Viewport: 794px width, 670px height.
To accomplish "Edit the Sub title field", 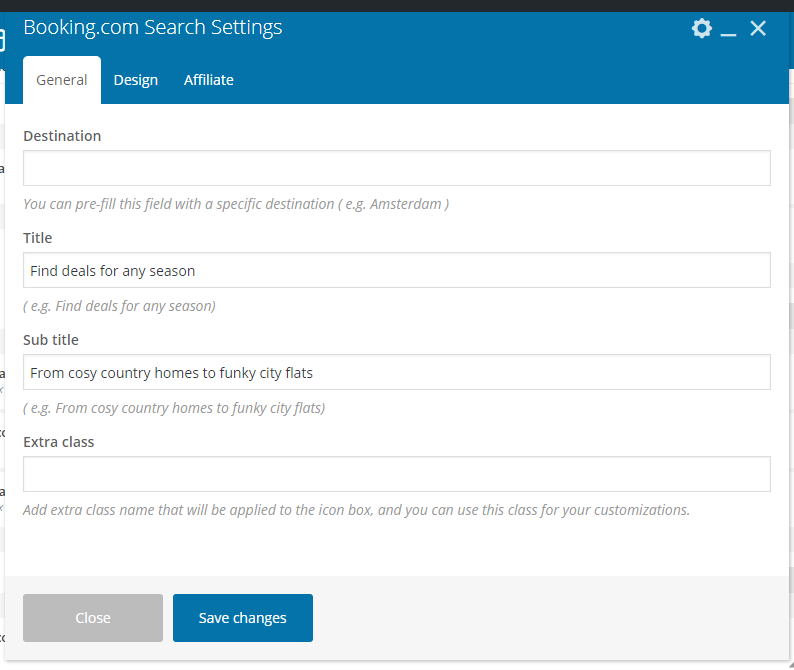I will tap(396, 372).
